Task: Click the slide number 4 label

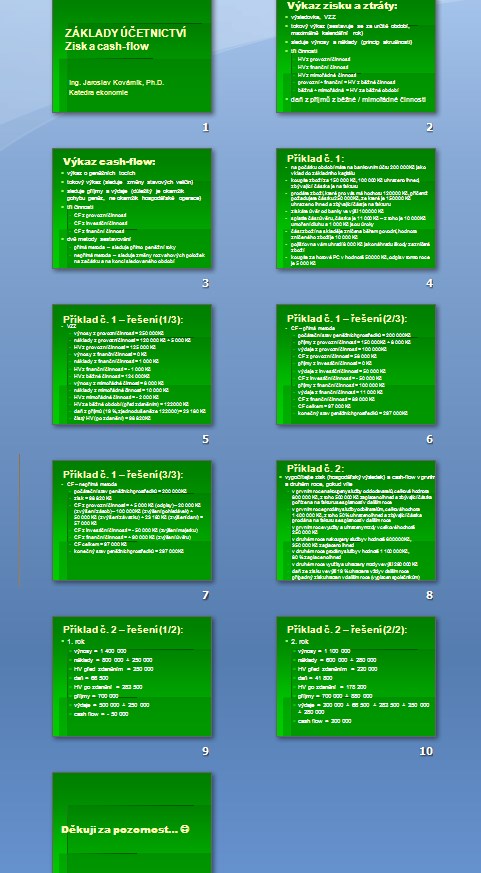Action: click(x=429, y=283)
